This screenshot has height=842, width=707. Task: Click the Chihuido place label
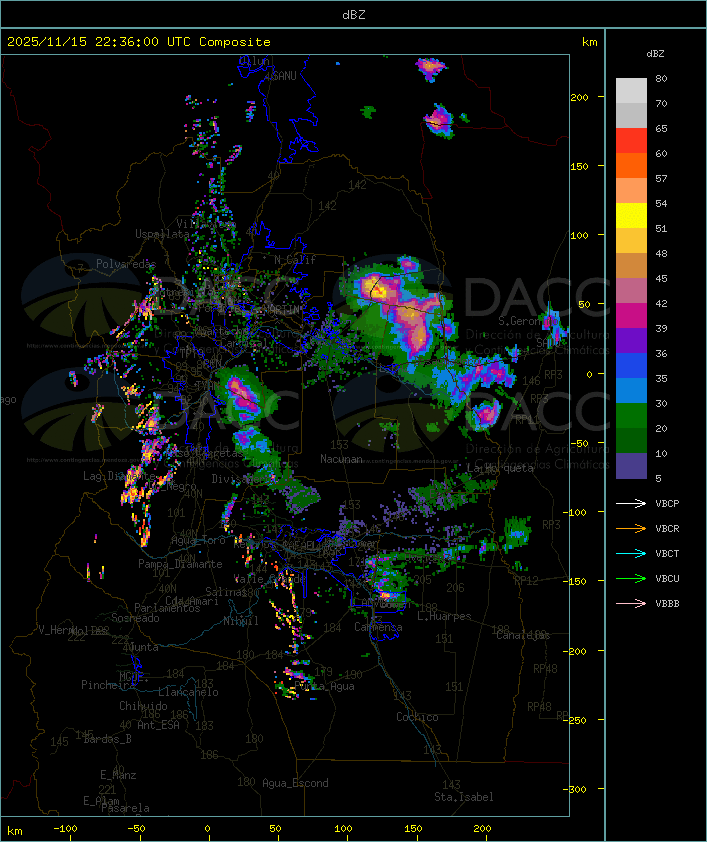143,706
